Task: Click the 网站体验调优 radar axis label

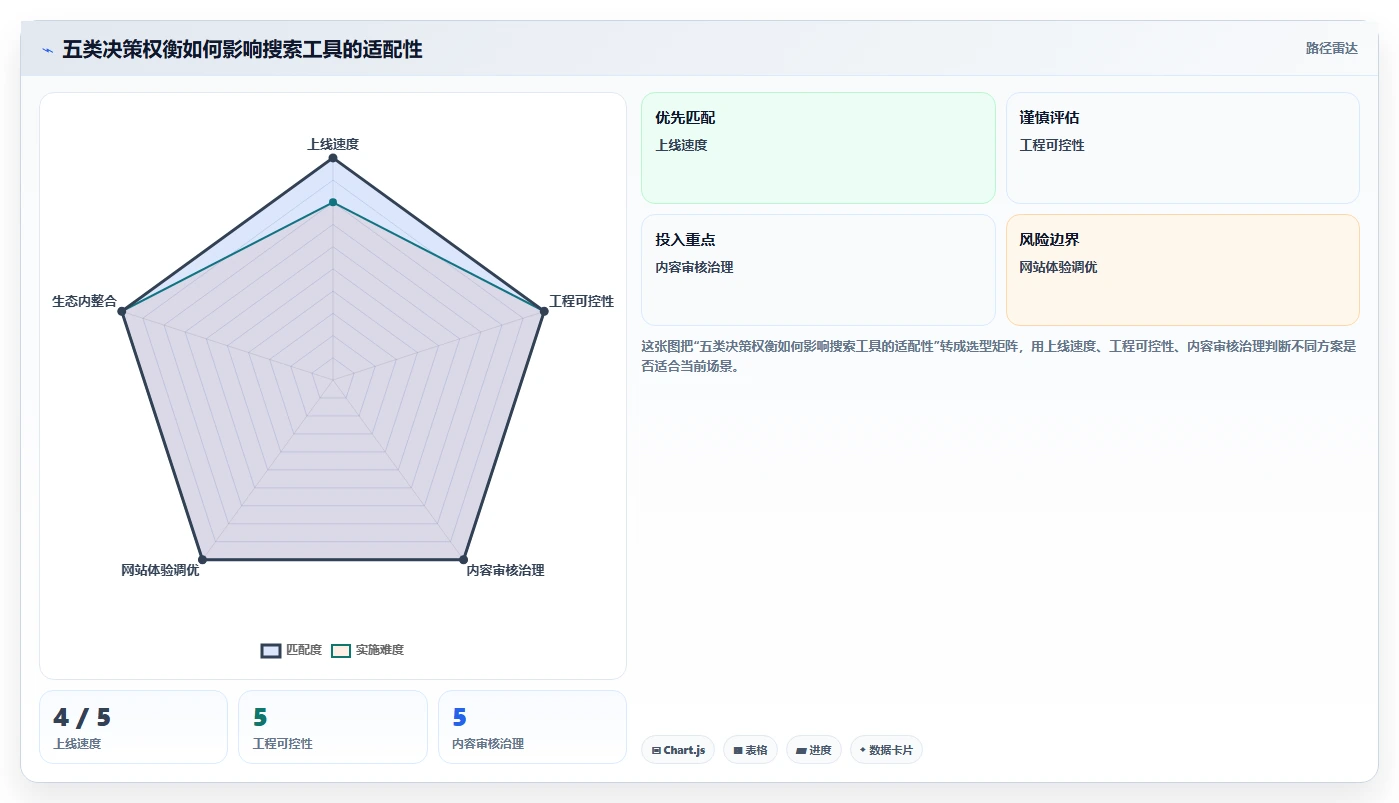Action: pos(160,570)
